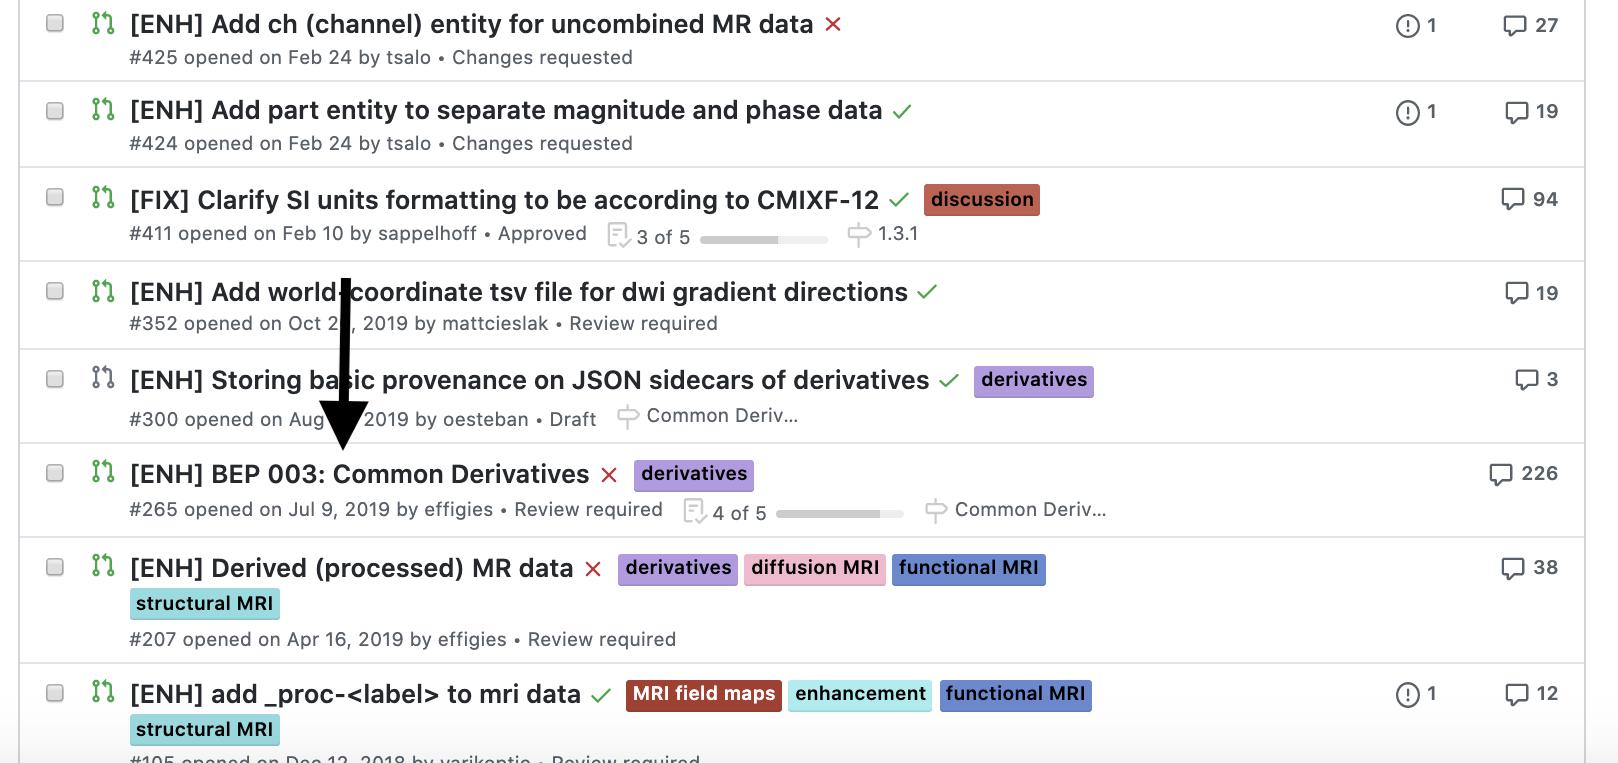Select checkbox for Add ch entity PR
Viewport: 1618px width, 763px height.
55,23
